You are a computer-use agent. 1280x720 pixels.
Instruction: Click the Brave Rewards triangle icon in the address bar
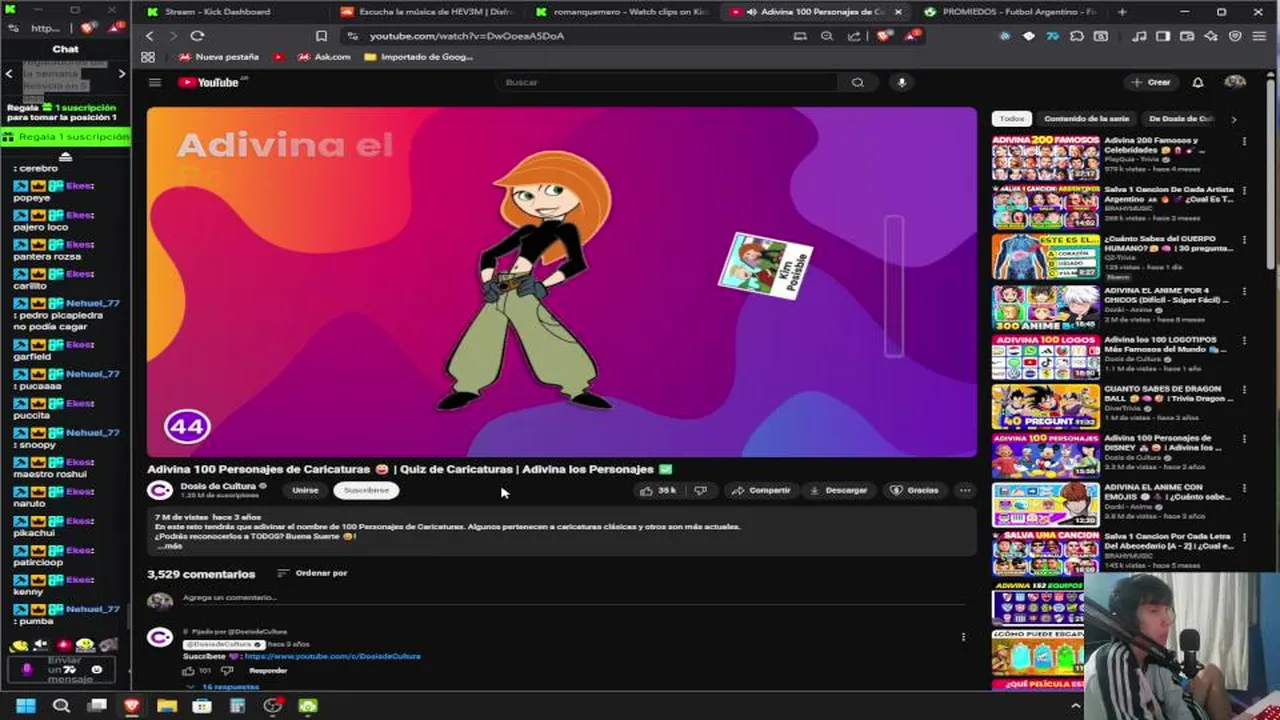913,36
